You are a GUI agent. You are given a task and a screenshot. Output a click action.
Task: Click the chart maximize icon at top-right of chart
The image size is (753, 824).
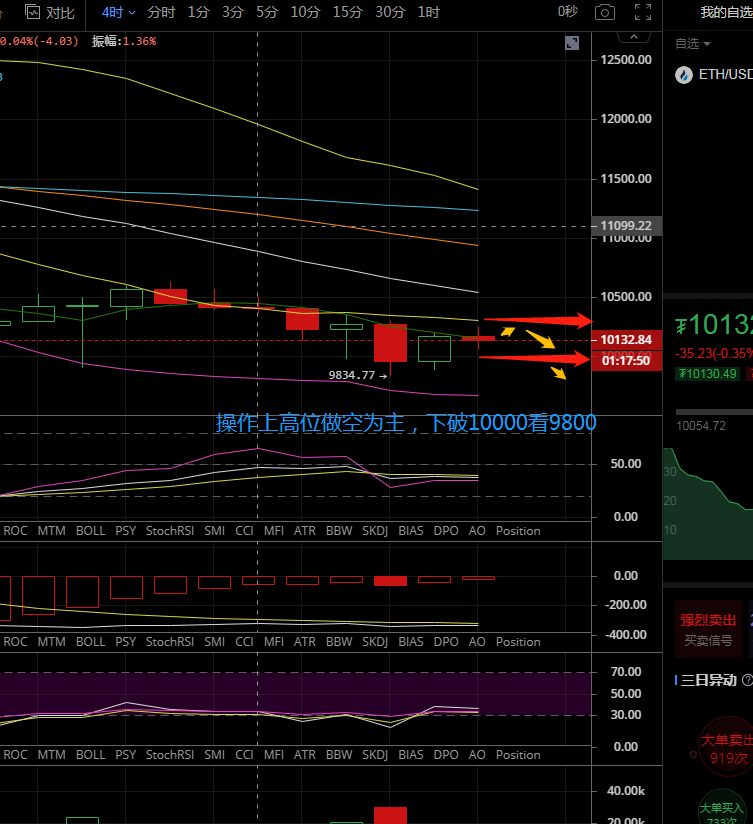(571, 43)
